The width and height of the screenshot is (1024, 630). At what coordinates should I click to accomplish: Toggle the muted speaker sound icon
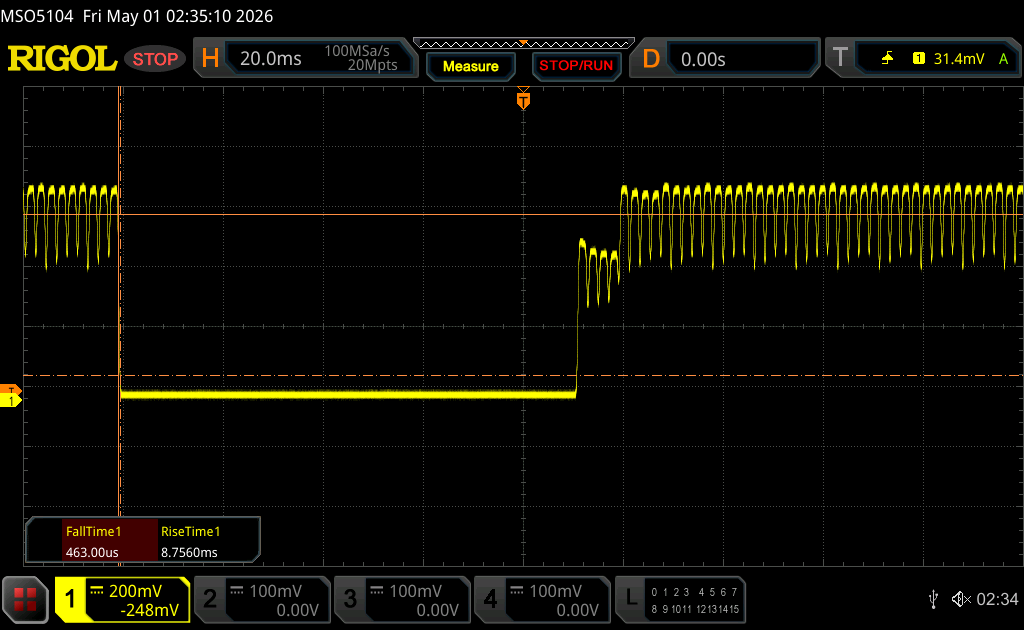pos(960,599)
